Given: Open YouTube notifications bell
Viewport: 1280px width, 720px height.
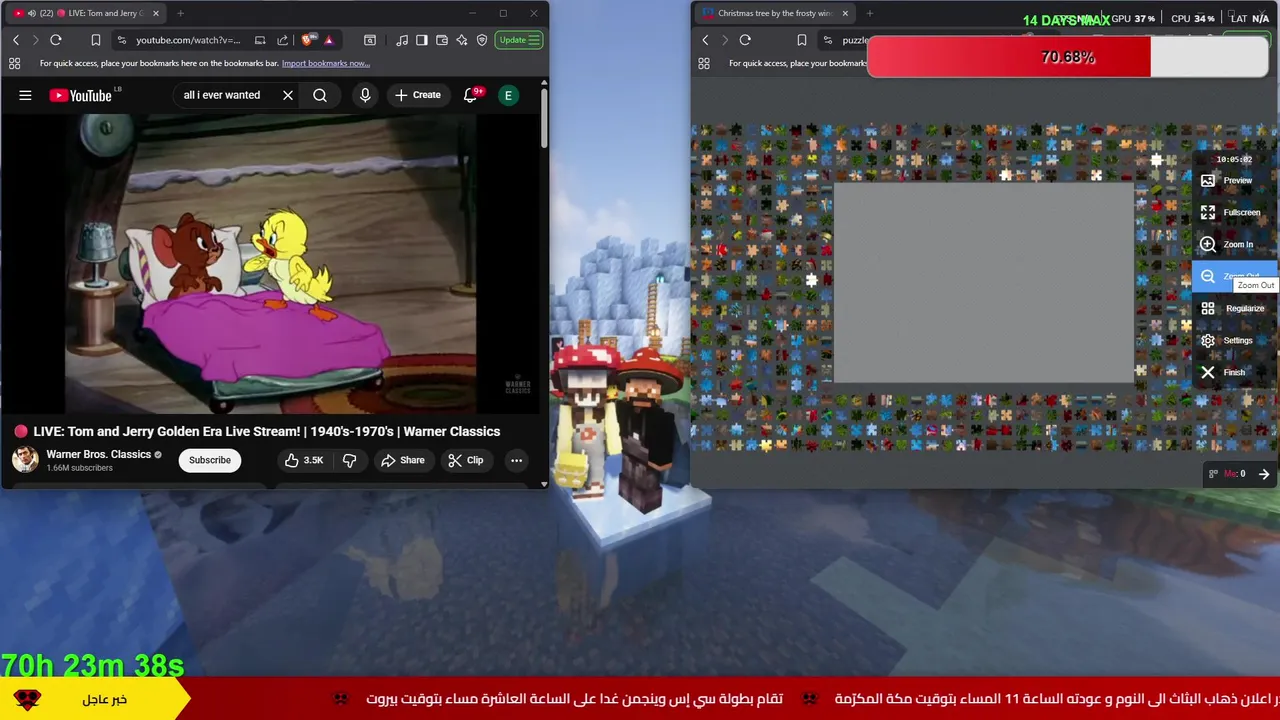Looking at the screenshot, I should (470, 95).
